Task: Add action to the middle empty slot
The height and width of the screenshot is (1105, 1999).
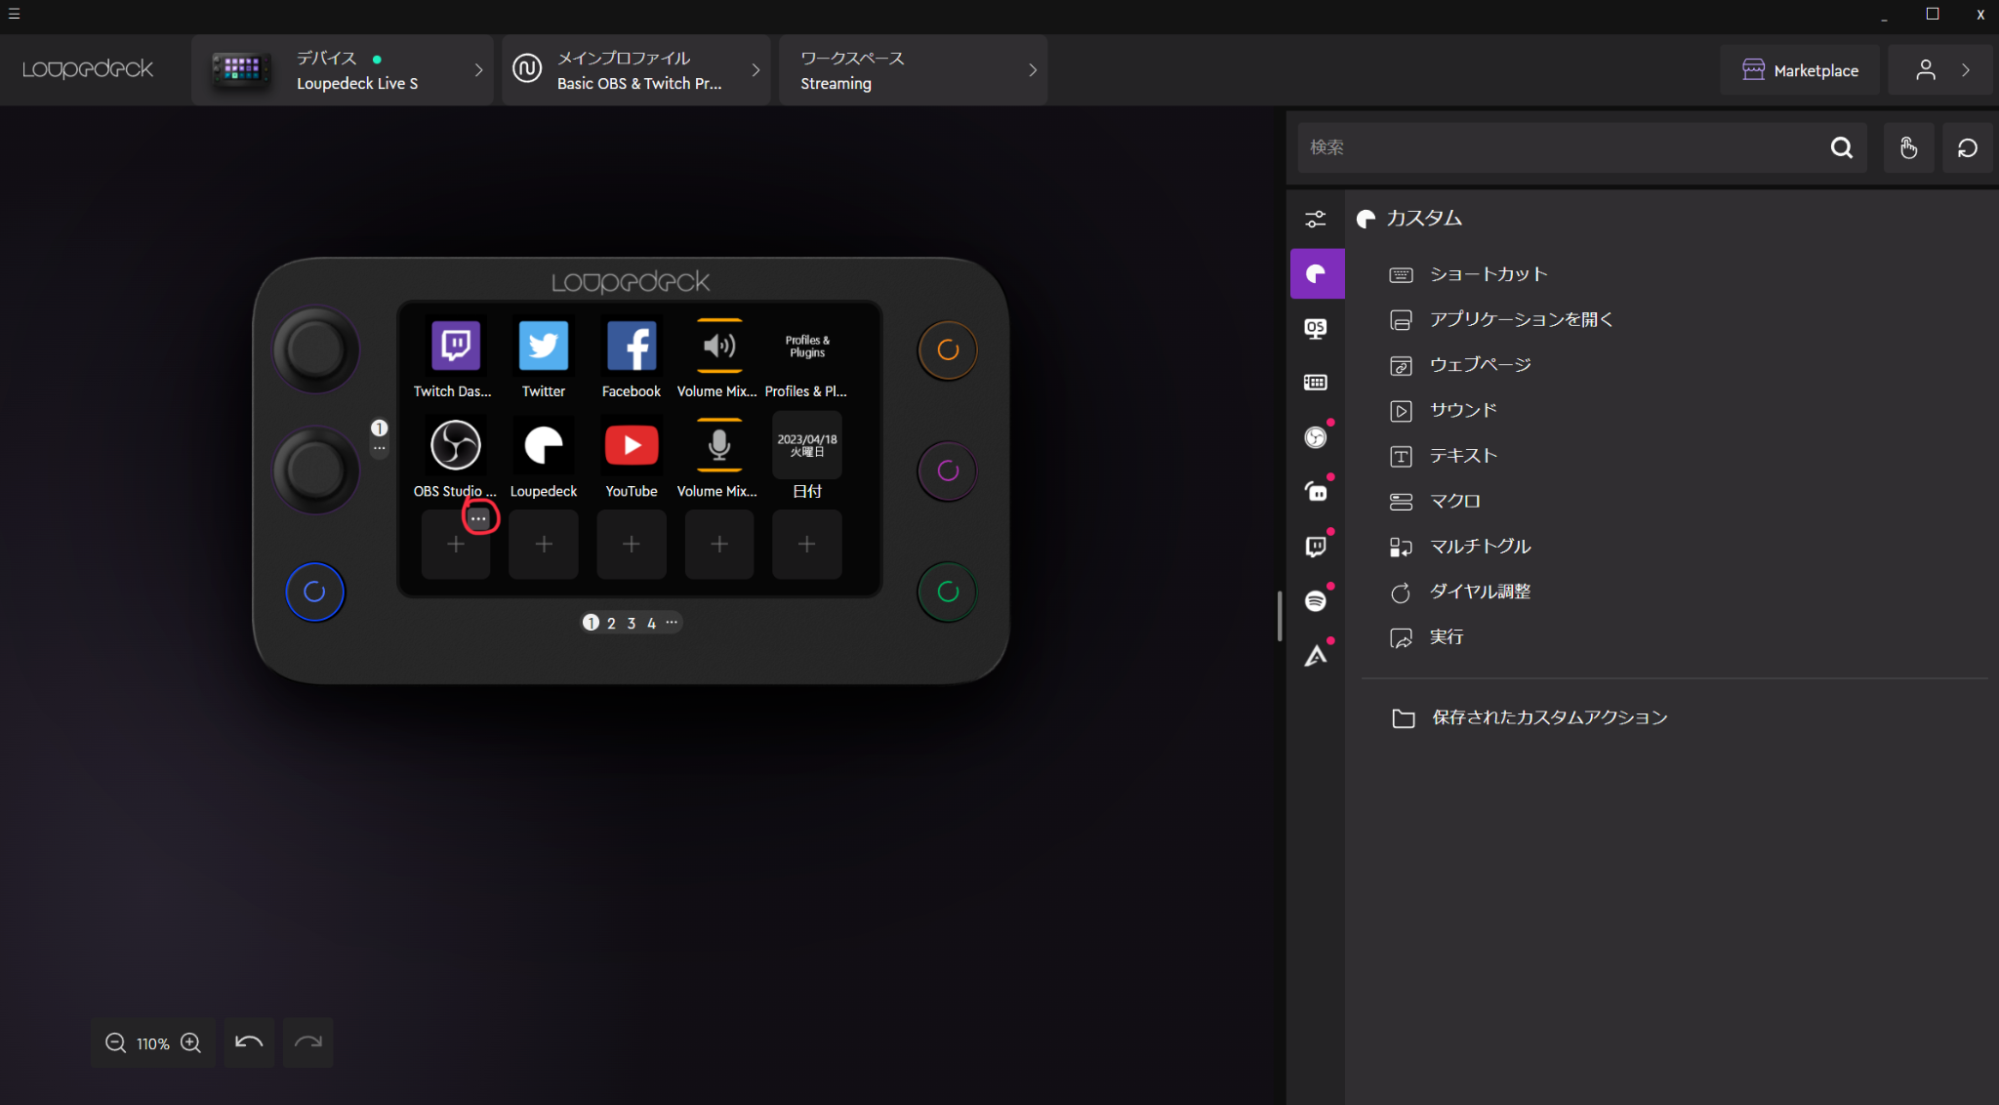Action: (x=631, y=544)
